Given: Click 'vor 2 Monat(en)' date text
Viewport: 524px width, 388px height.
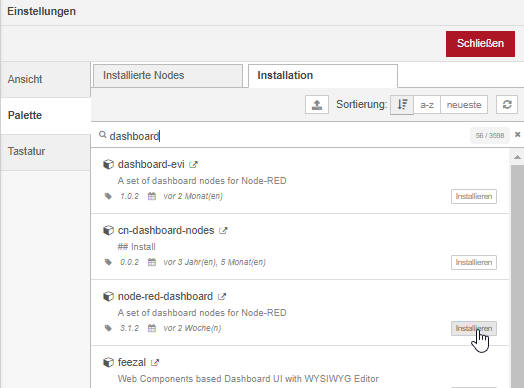Looking at the screenshot, I should (x=193, y=196).
